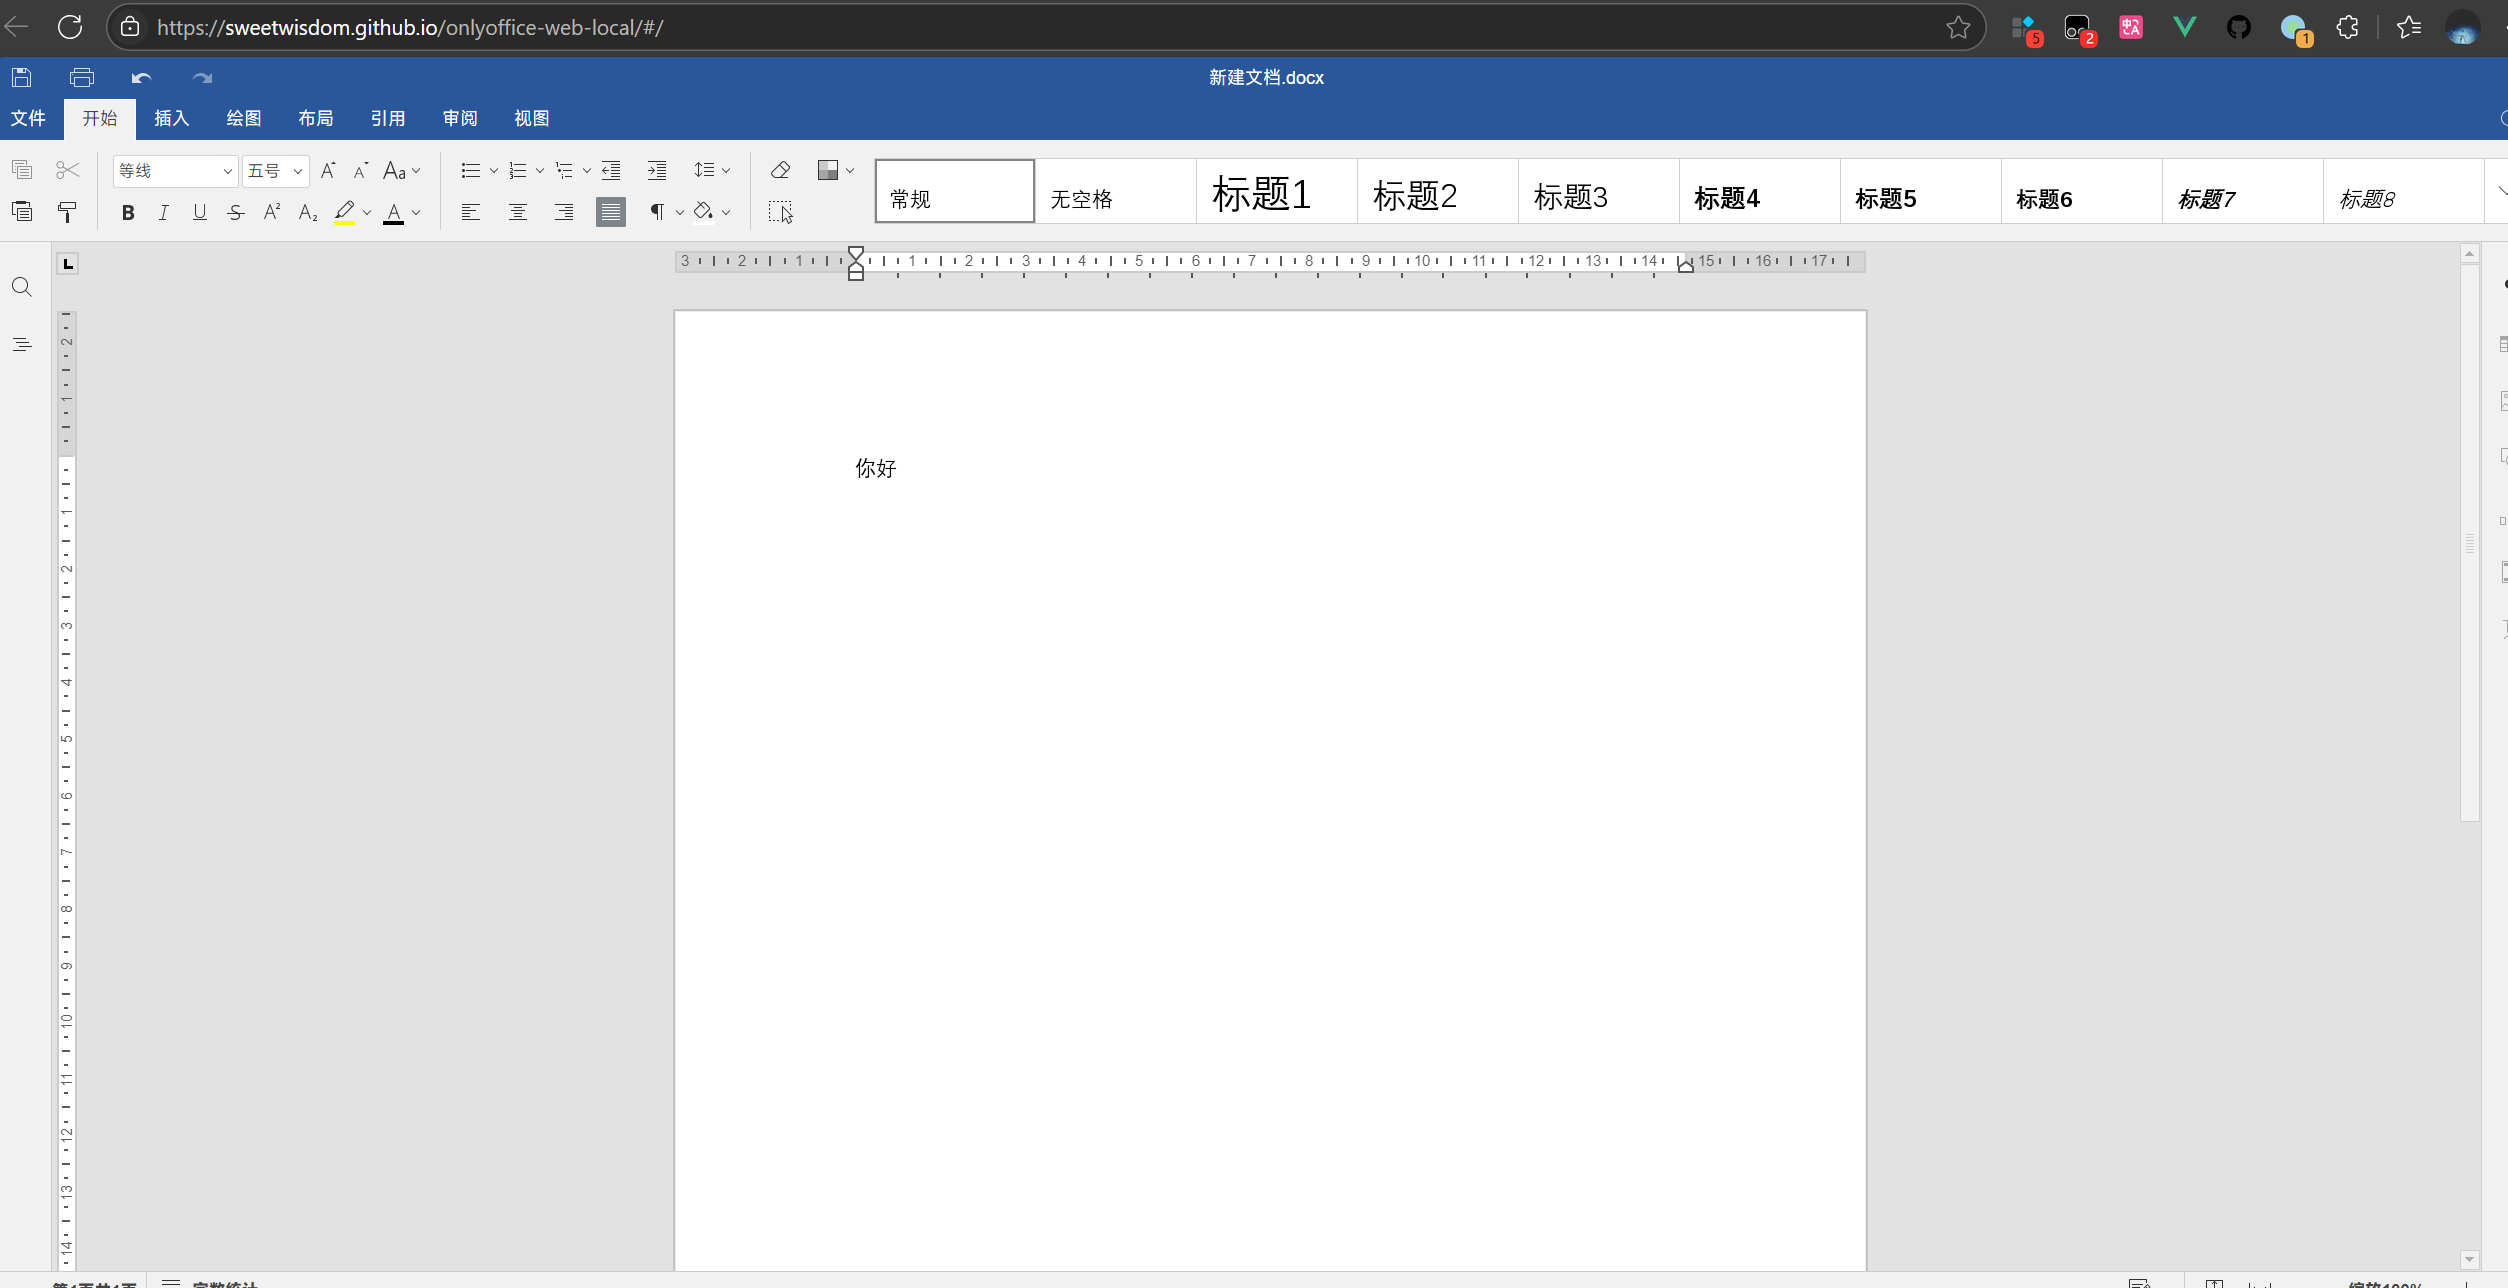
Task: Click the Clear Style eraser icon
Action: pos(780,170)
